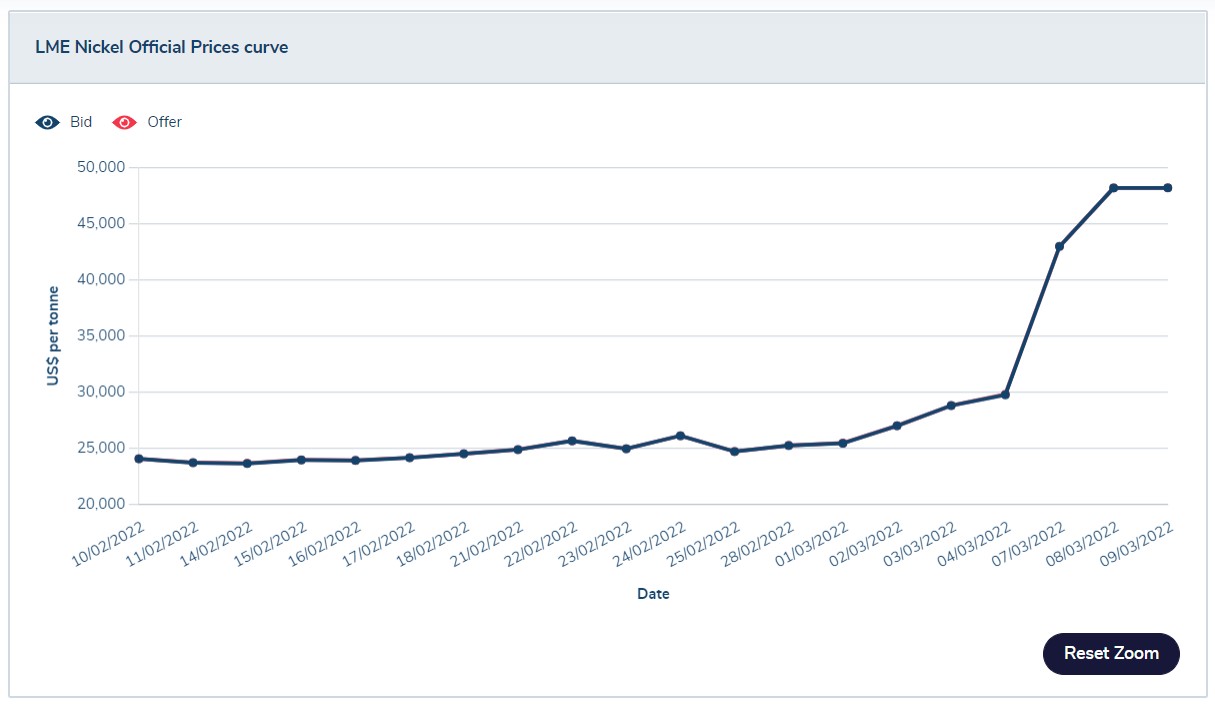Click the 30,000 y-axis label
Image resolution: width=1215 pixels, height=705 pixels.
pyautogui.click(x=100, y=392)
